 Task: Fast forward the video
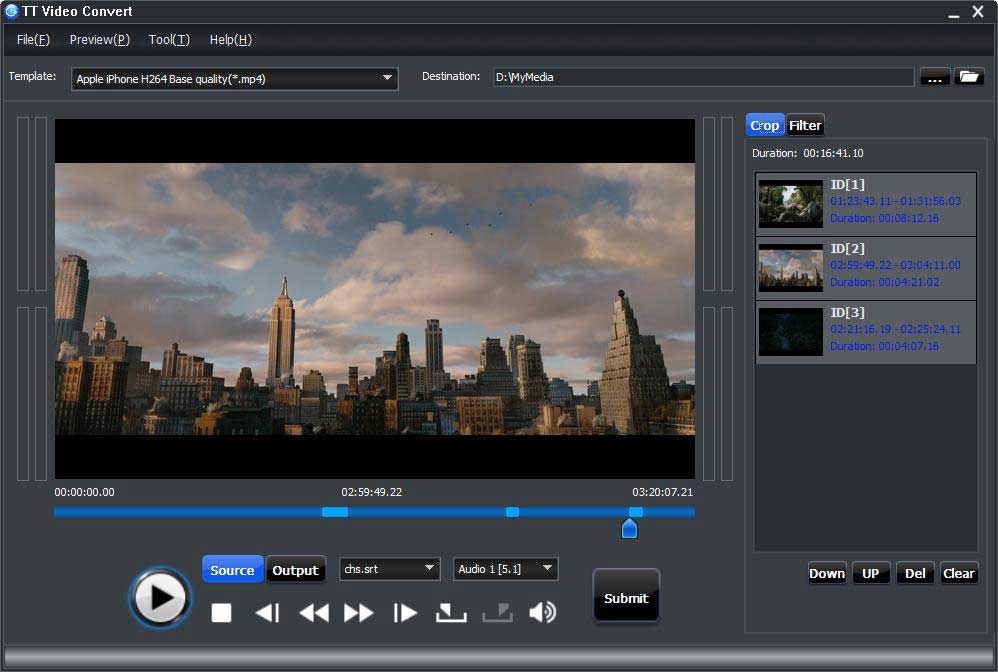pos(359,613)
